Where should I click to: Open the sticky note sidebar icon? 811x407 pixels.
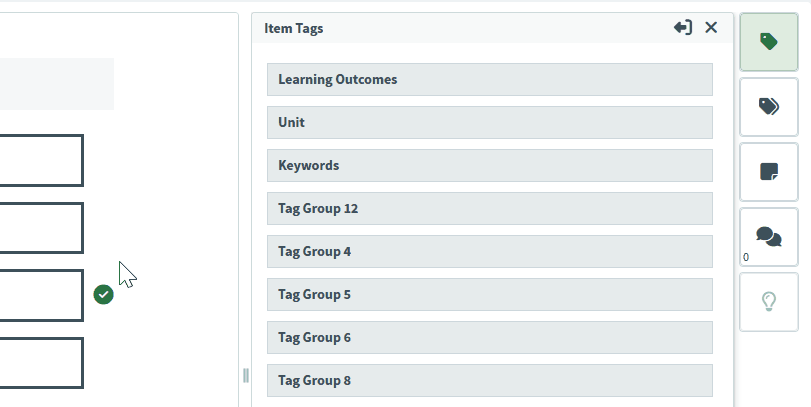point(768,172)
